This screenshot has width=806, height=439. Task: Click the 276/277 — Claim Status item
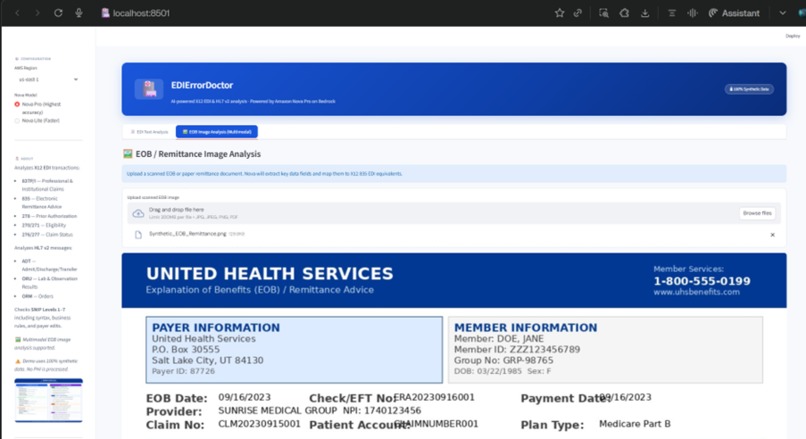(47, 234)
